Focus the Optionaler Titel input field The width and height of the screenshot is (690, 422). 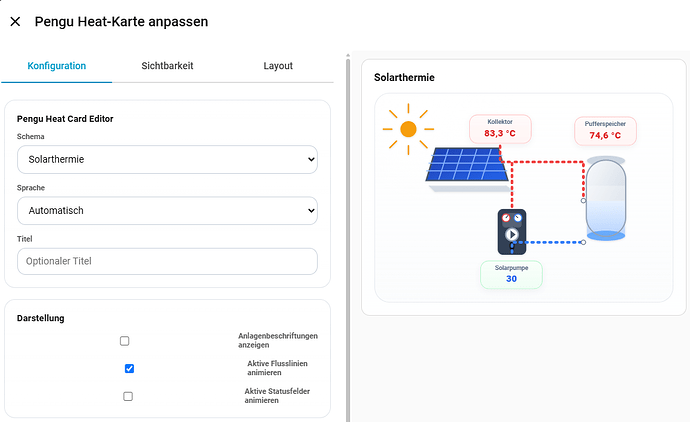167,261
